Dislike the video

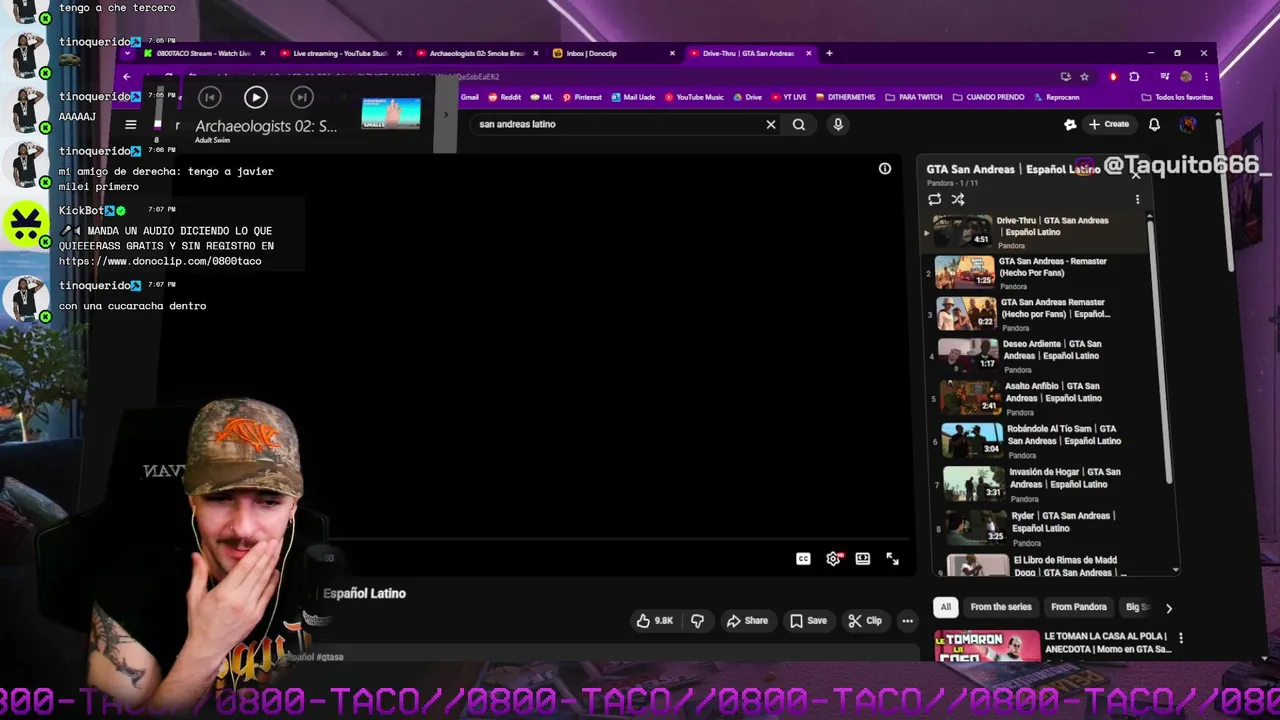point(697,621)
